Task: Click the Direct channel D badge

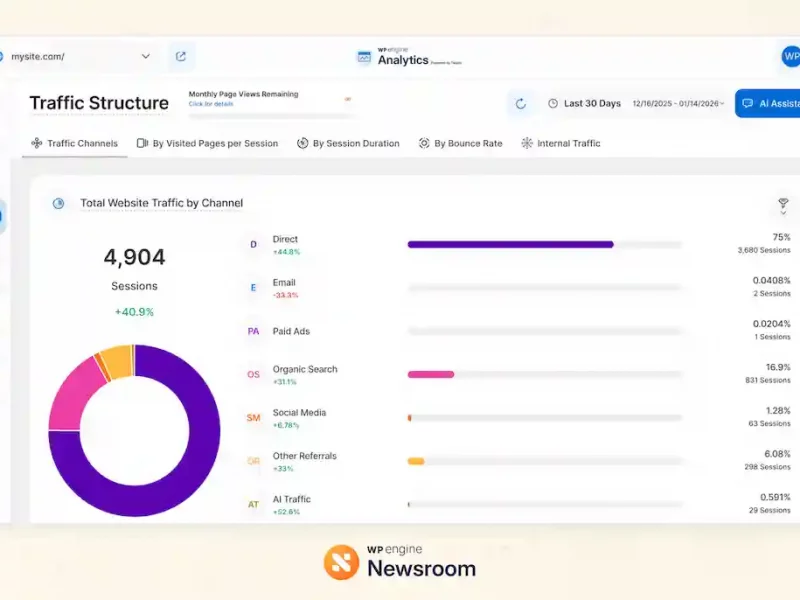Action: (253, 243)
